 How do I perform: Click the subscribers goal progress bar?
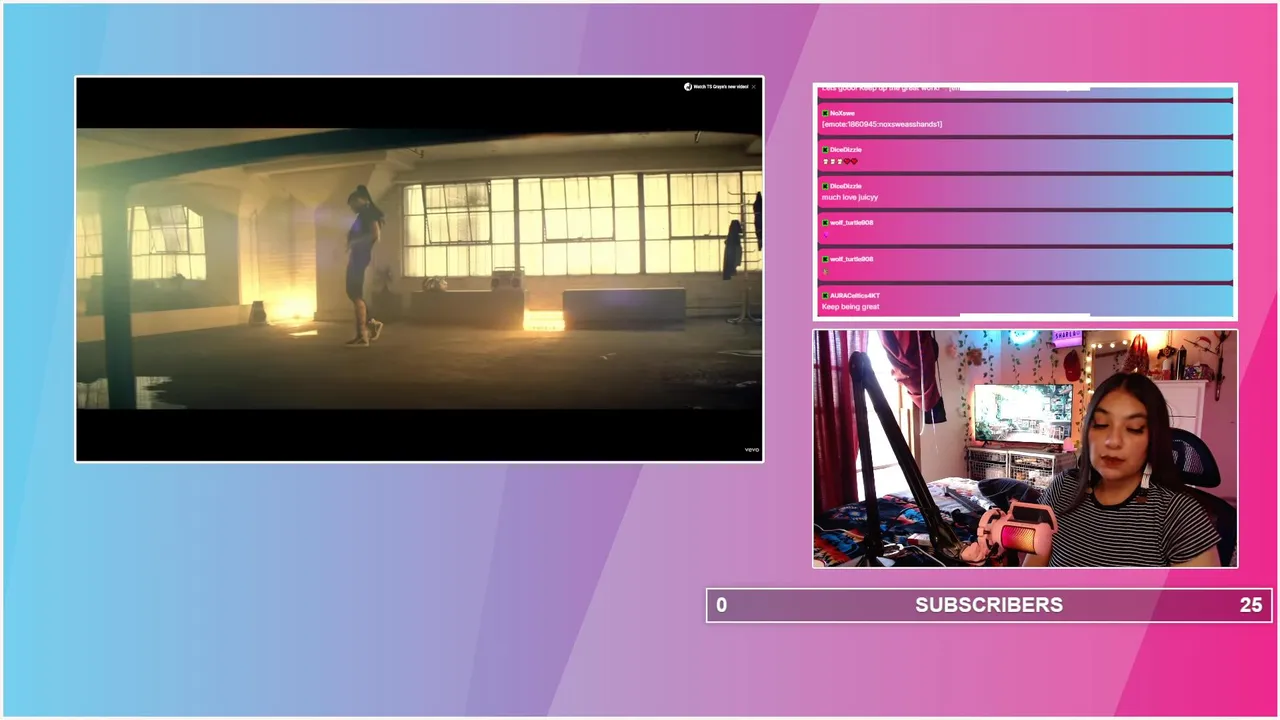[x=989, y=605]
